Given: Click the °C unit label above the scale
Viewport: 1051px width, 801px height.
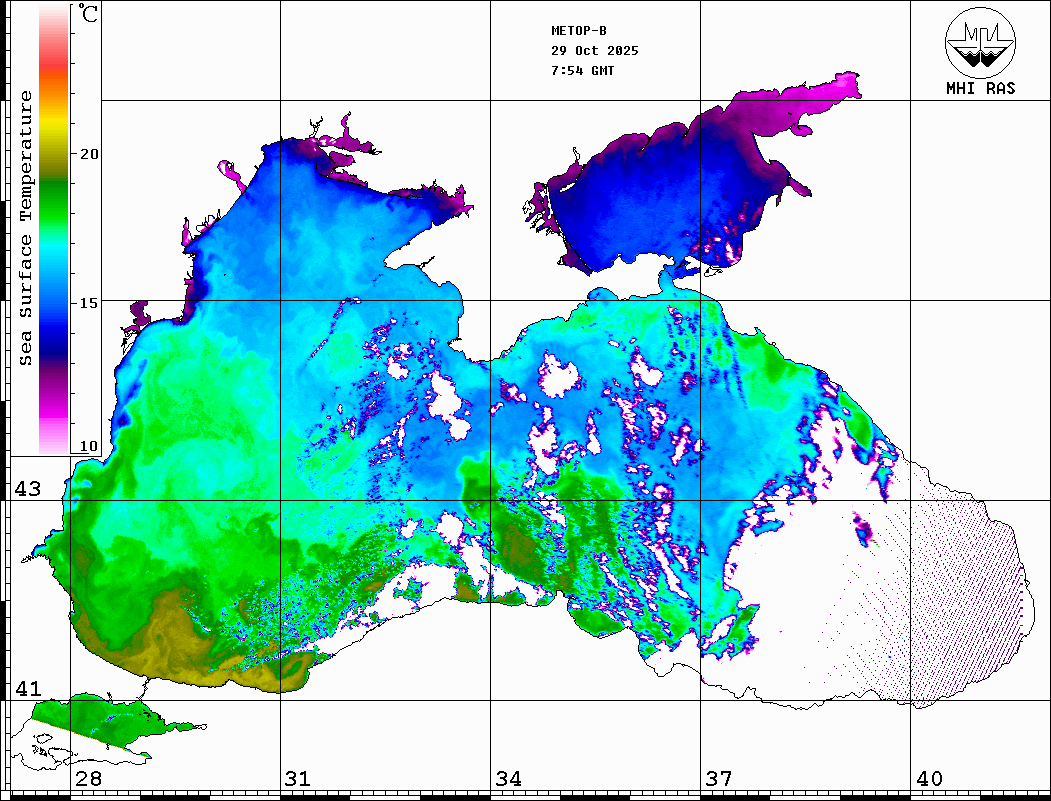Looking at the screenshot, I should pyautogui.click(x=89, y=14).
